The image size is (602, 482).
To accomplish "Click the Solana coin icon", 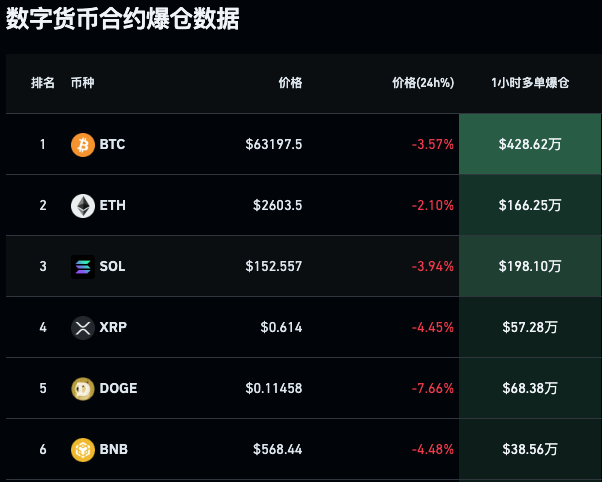I will pos(83,267).
